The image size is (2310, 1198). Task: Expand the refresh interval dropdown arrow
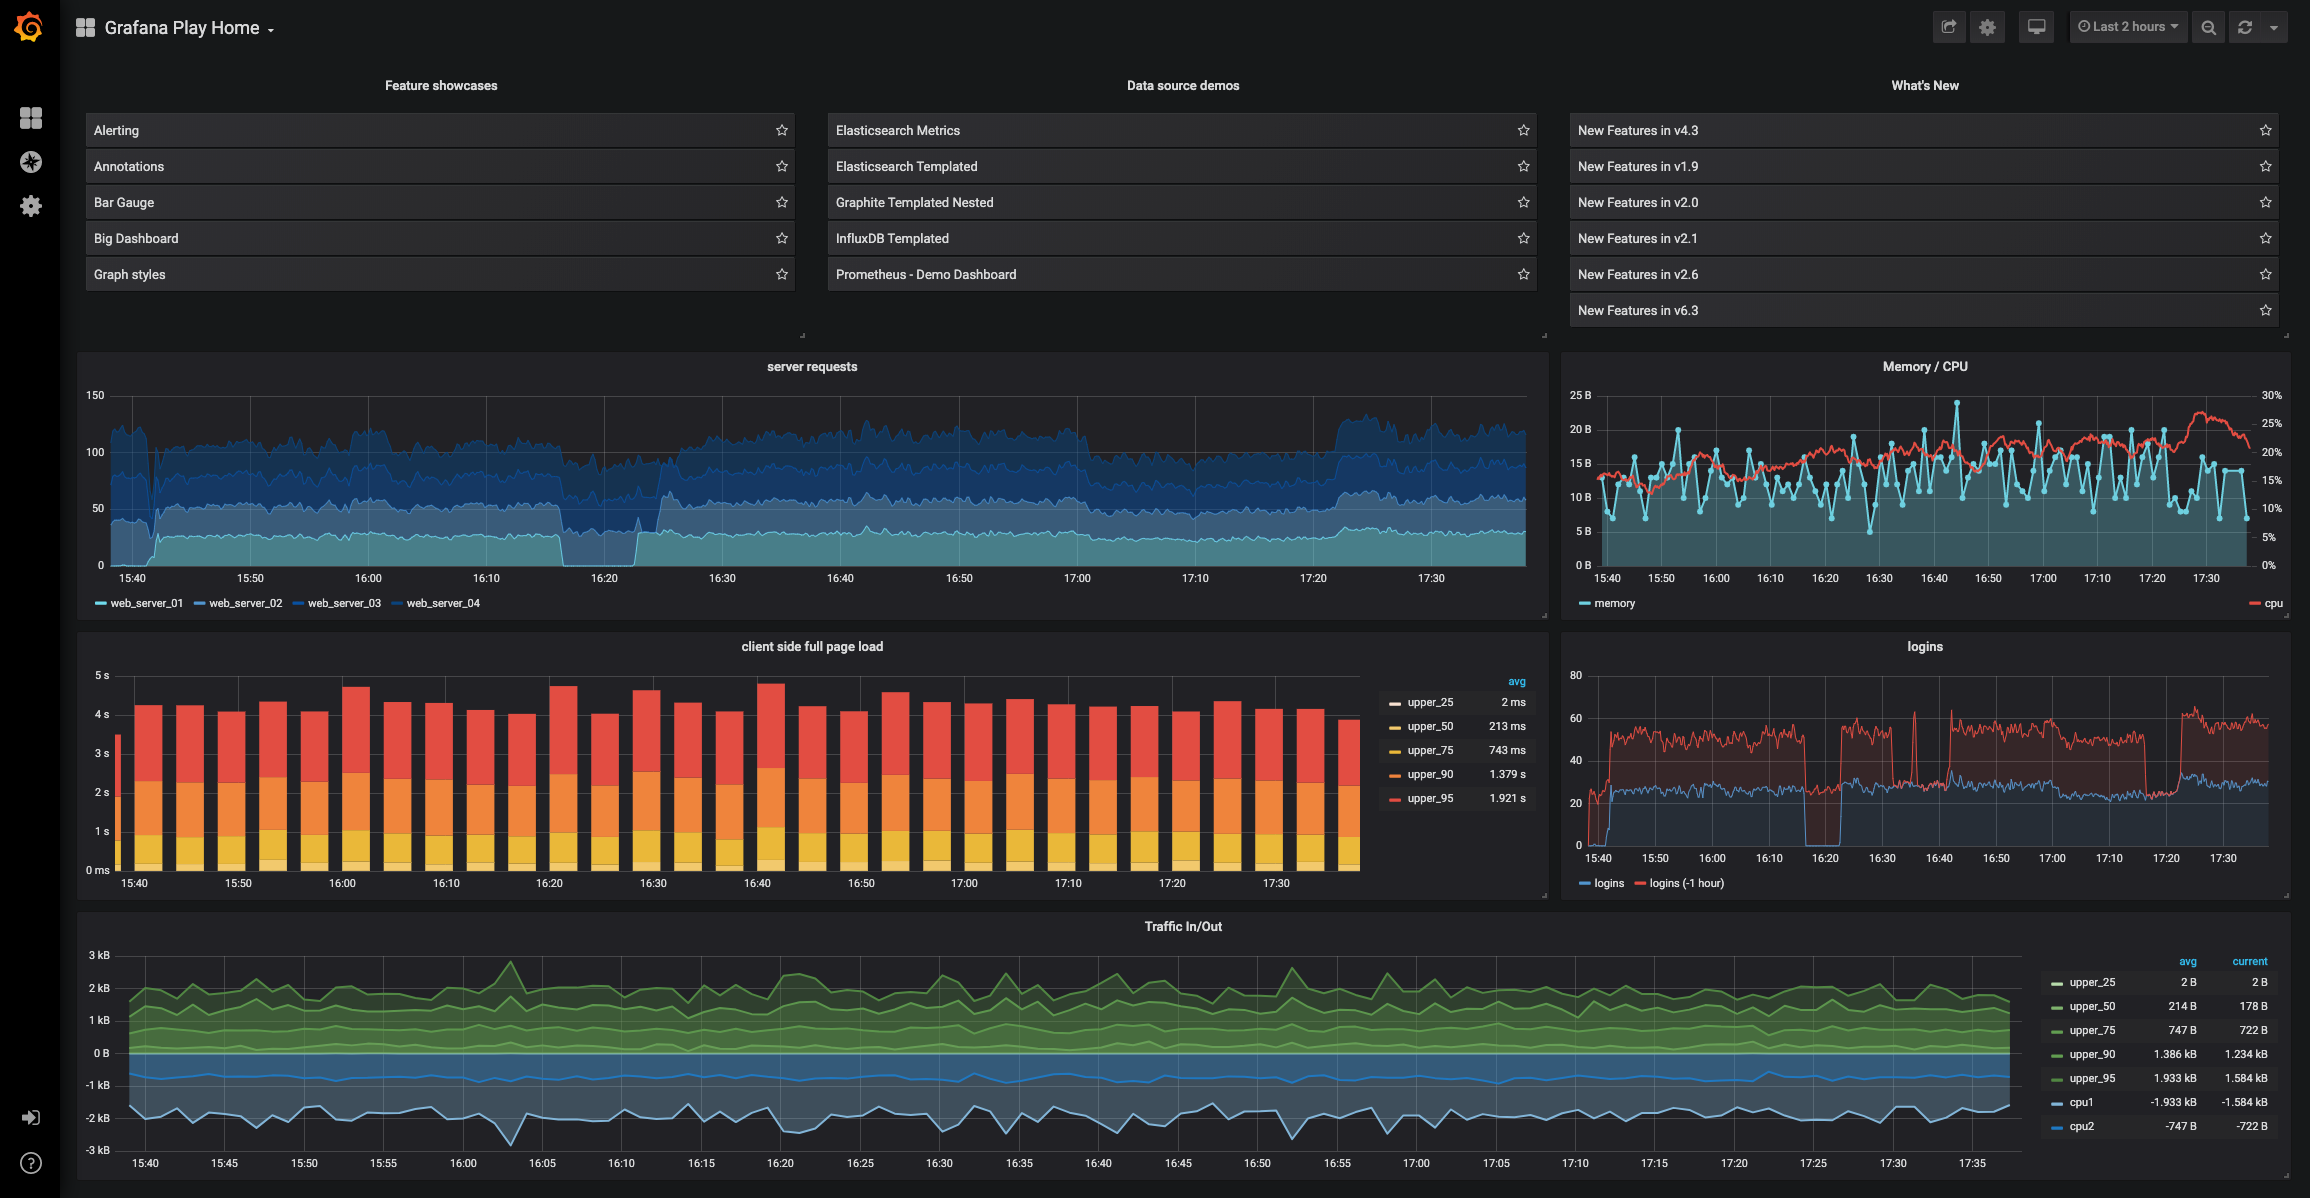(x=2274, y=27)
